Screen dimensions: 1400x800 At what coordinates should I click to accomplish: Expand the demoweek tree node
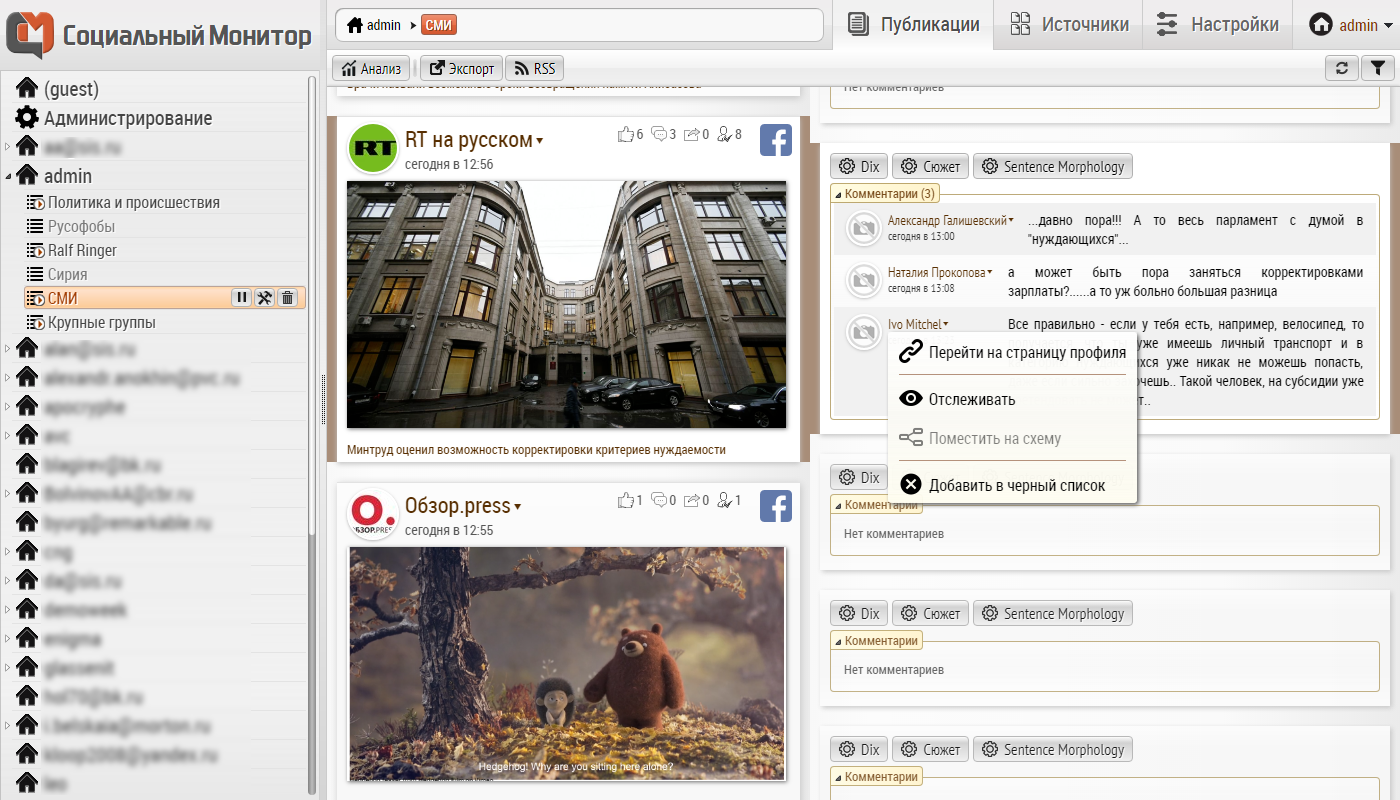click(8, 610)
